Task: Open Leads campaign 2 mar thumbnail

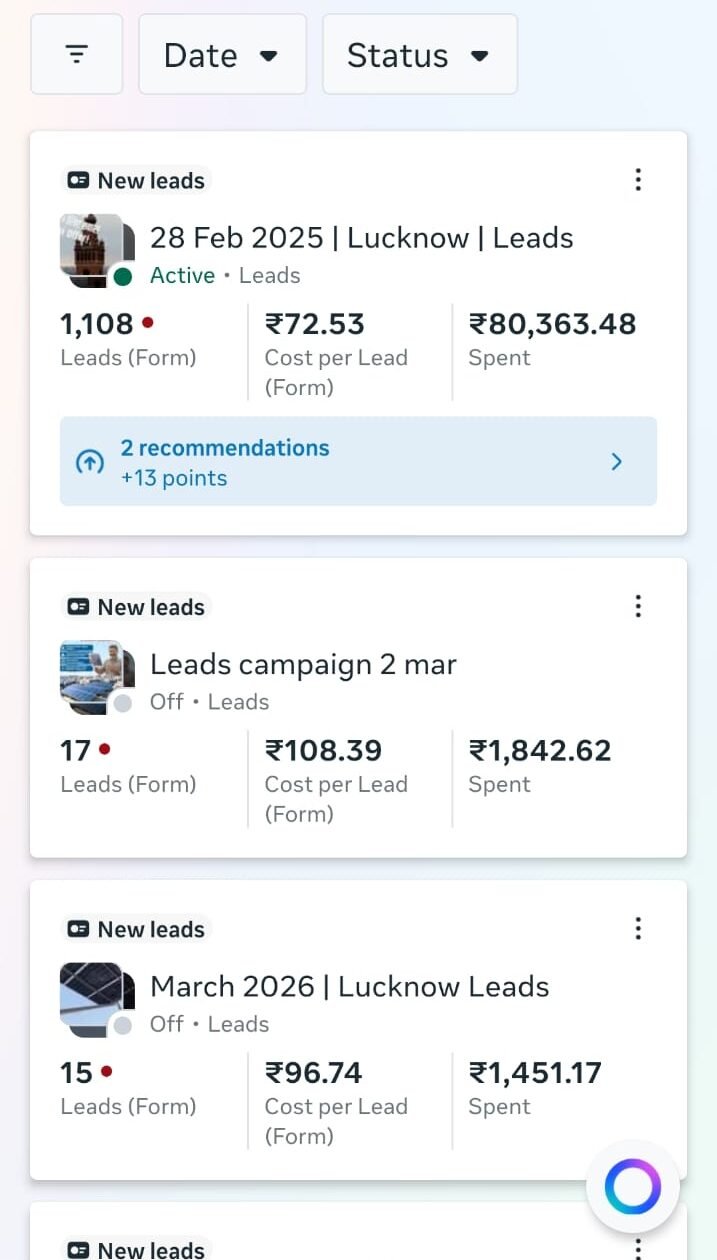Action: click(92, 672)
